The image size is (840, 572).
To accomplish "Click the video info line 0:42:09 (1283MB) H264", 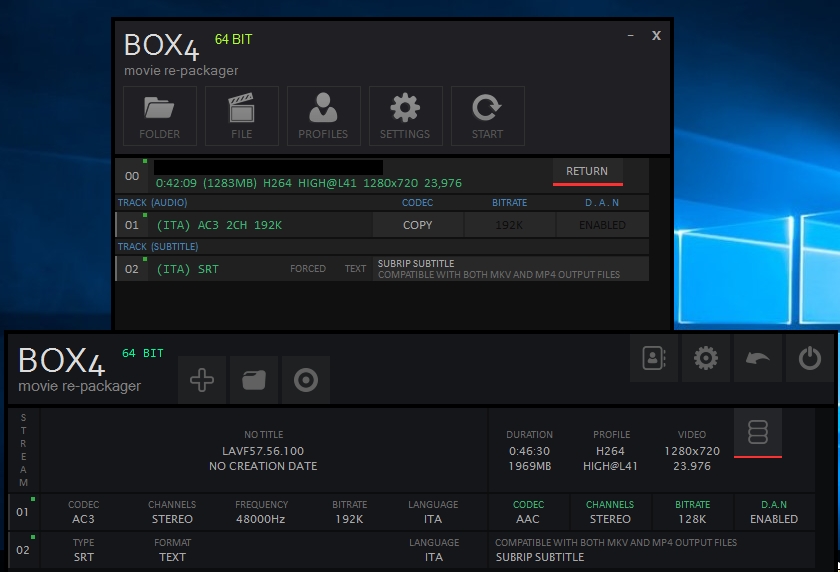I will (309, 183).
